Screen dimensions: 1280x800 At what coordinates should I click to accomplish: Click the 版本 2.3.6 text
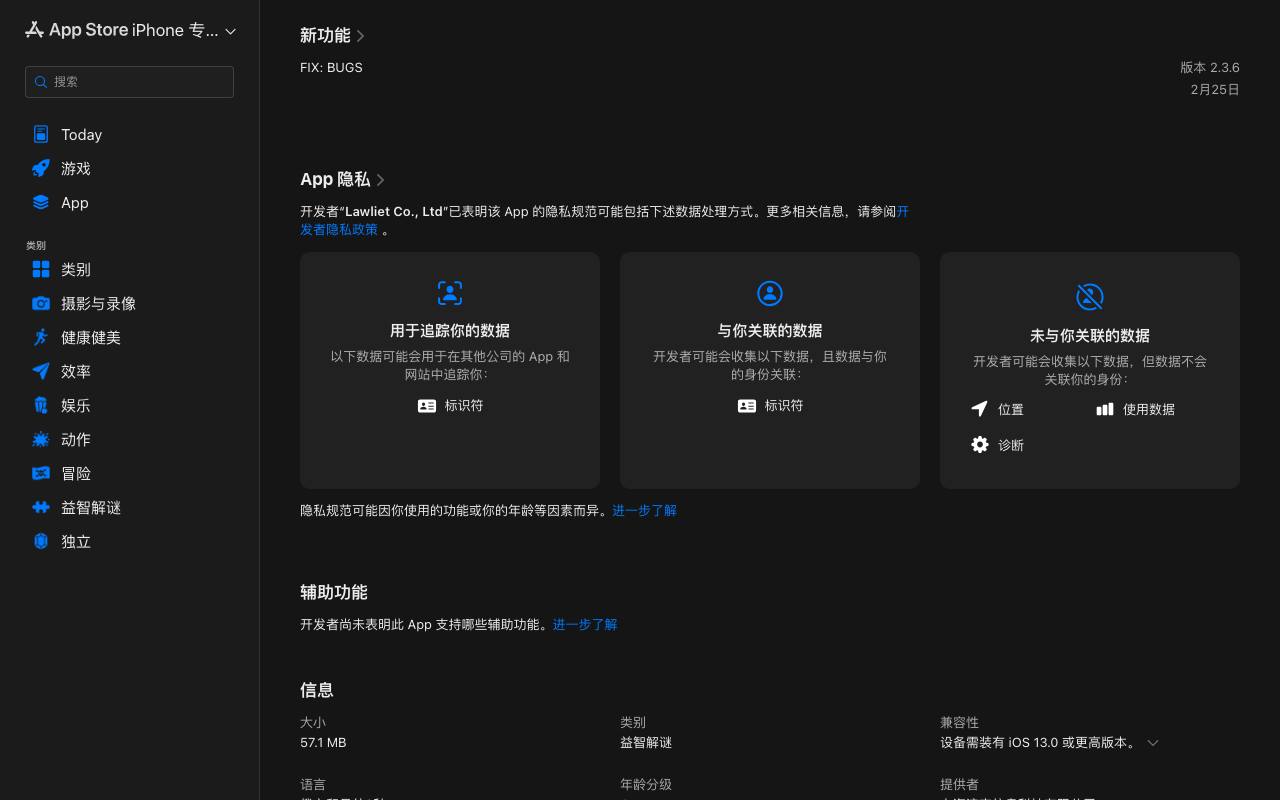coord(1210,68)
